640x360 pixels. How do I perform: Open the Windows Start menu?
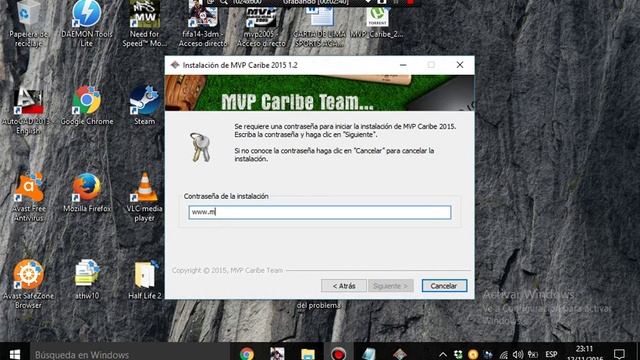[x=14, y=353]
